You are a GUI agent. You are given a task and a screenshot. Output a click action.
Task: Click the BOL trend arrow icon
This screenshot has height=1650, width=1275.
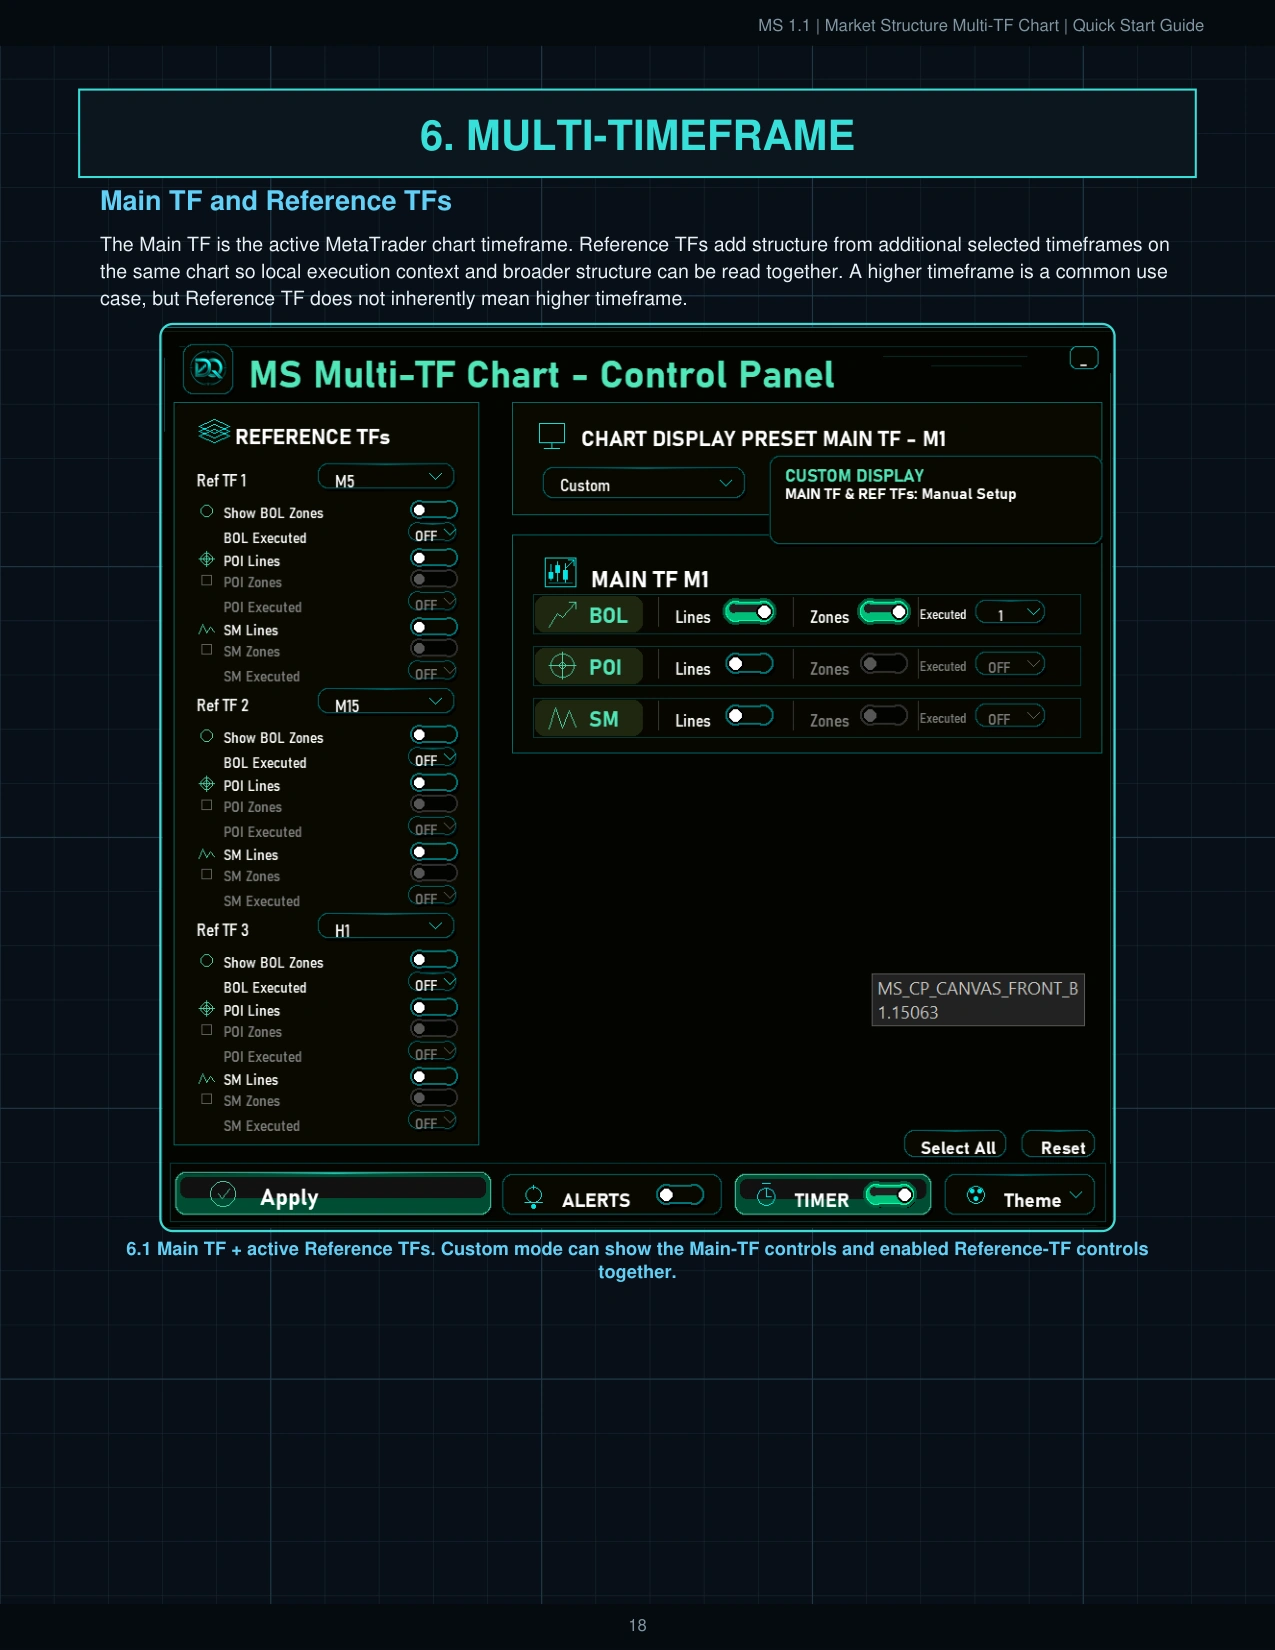click(563, 614)
